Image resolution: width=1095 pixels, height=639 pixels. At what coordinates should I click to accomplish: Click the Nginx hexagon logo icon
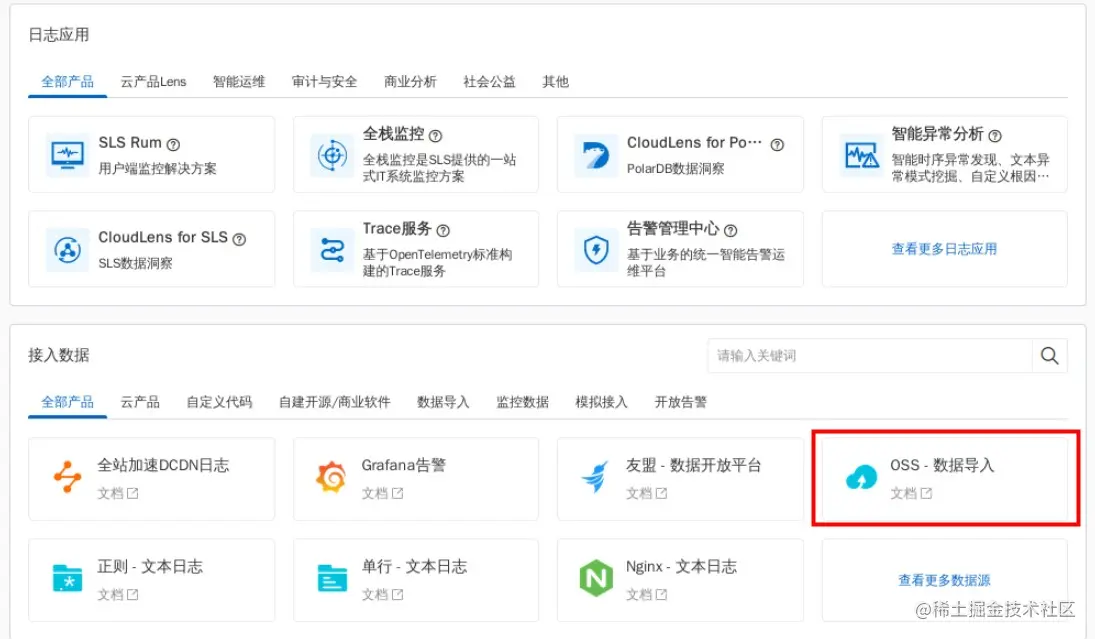tap(596, 578)
